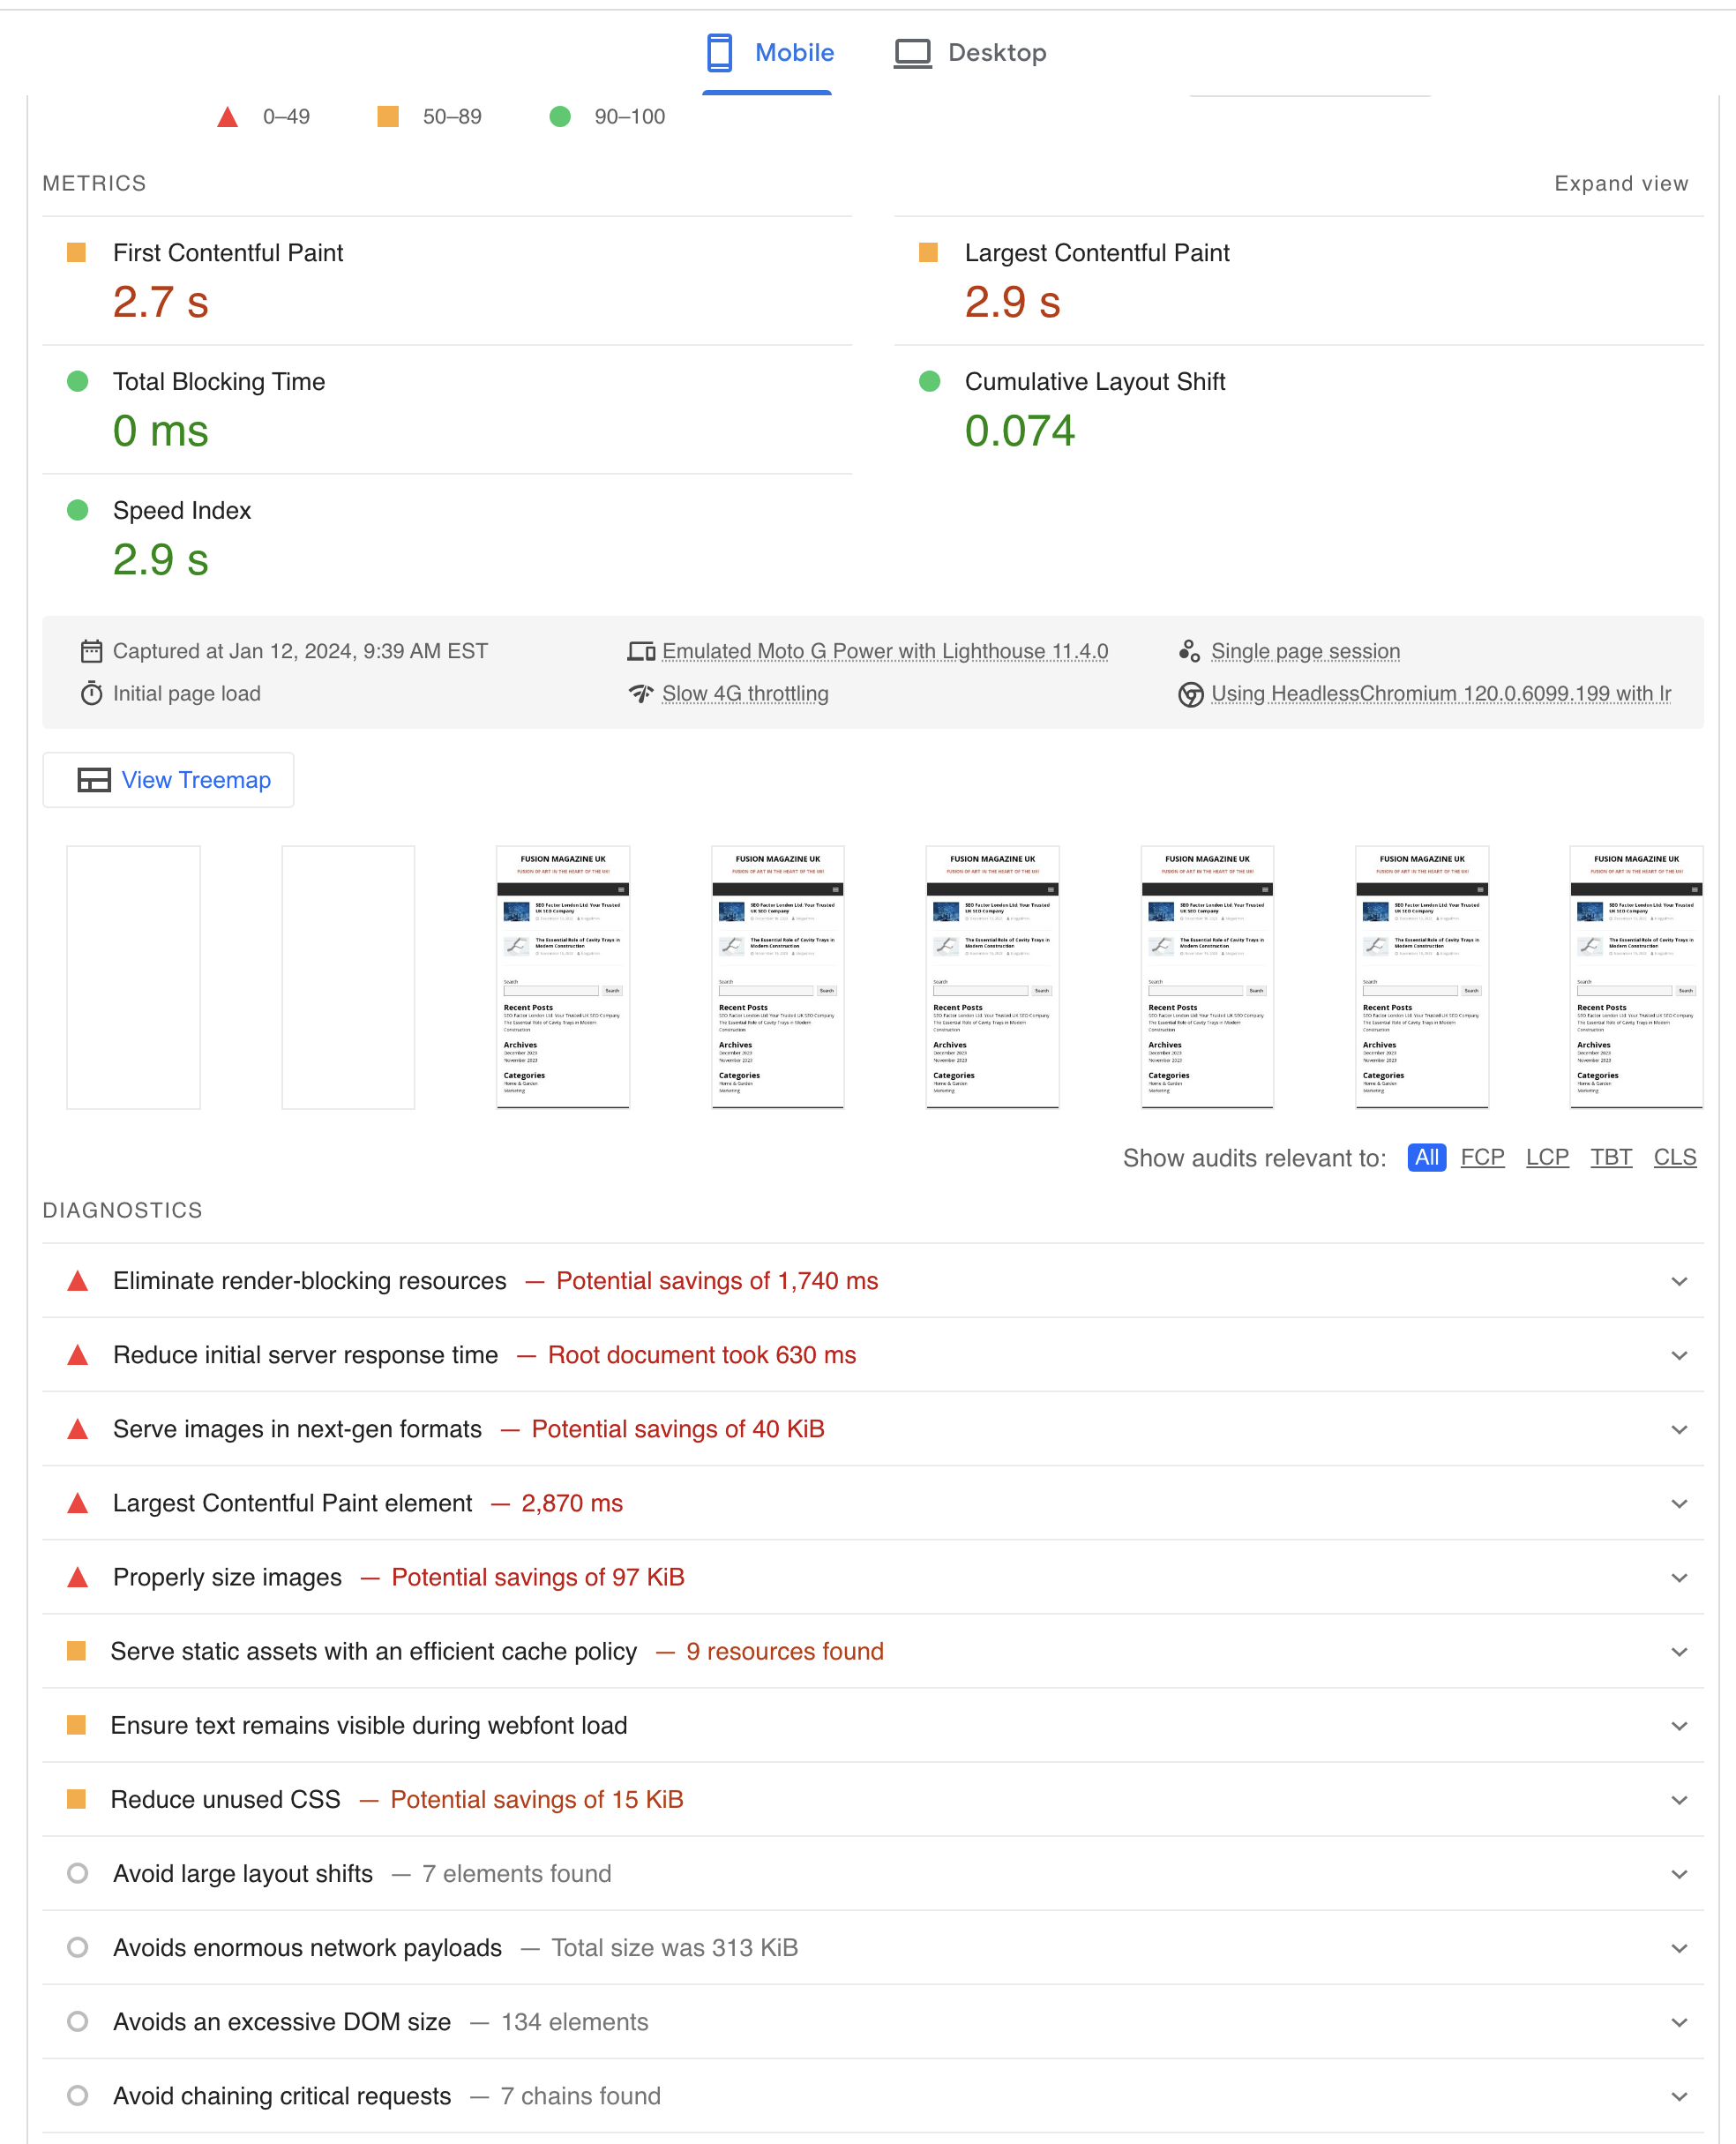Open the Using HeadlessChromium 120.0.6099.199 link
Image resolution: width=1736 pixels, height=2144 pixels.
coord(1441,693)
